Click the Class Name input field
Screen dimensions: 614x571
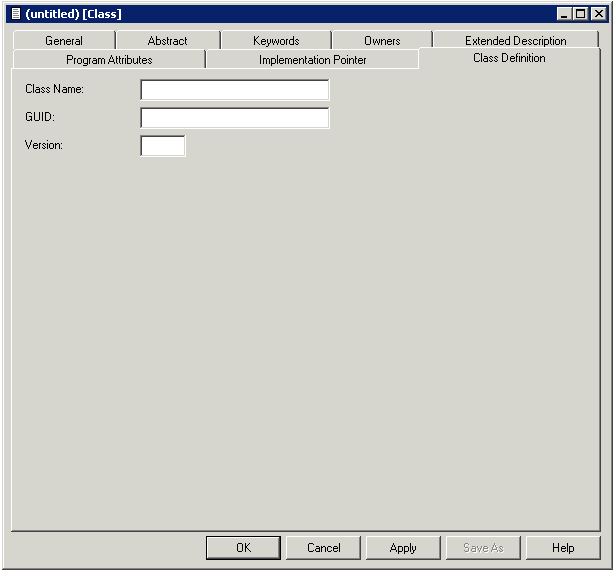235,90
